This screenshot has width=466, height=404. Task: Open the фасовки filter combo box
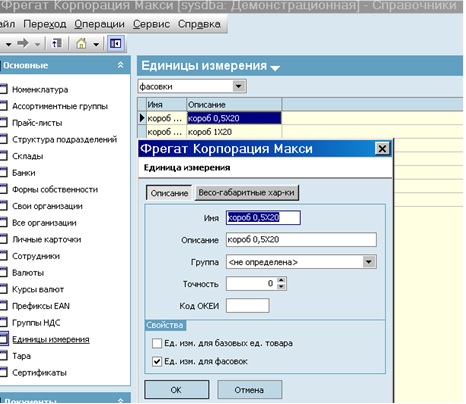click(192, 87)
